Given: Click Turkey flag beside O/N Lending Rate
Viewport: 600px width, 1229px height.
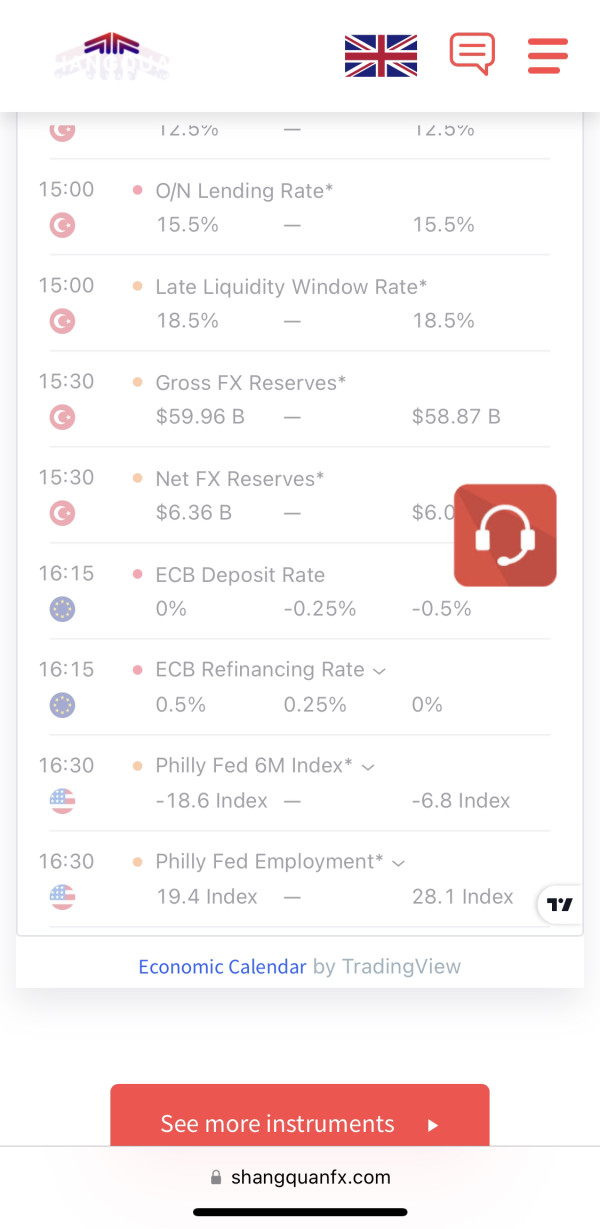Looking at the screenshot, I should point(62,226).
